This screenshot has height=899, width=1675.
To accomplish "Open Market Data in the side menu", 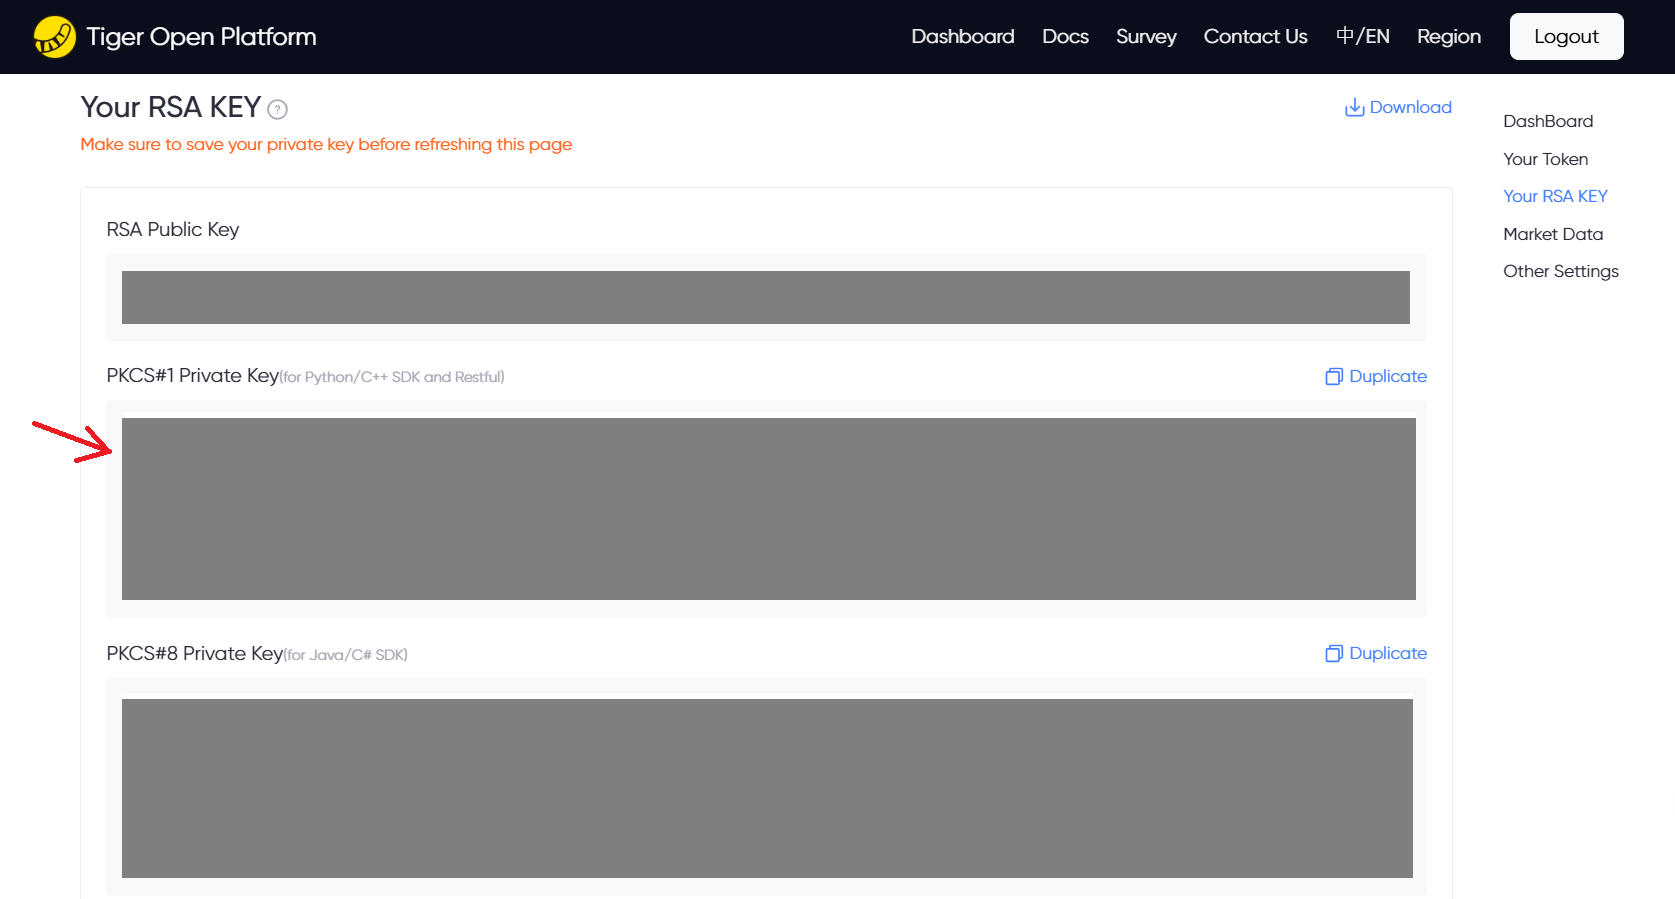I will point(1553,234).
